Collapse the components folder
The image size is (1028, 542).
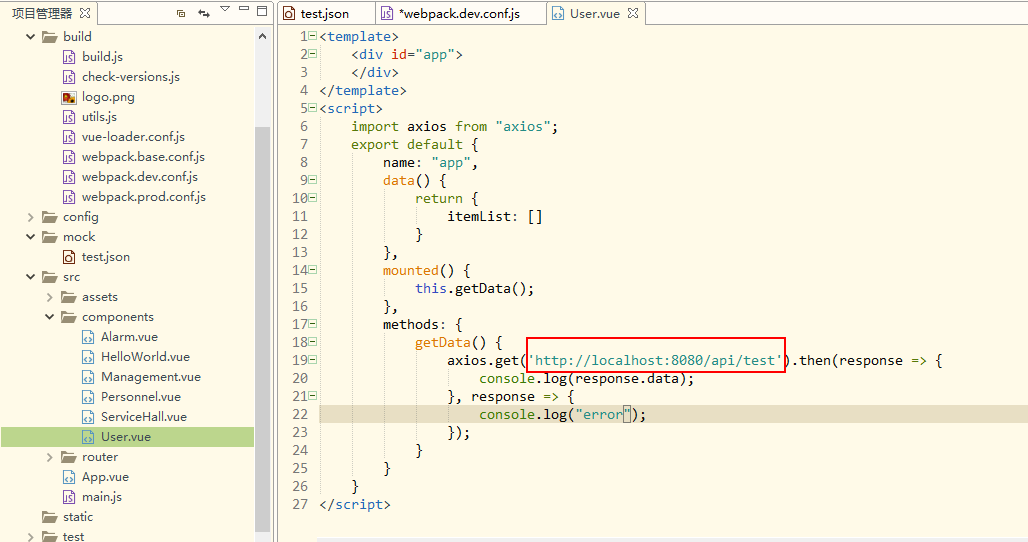tap(49, 317)
